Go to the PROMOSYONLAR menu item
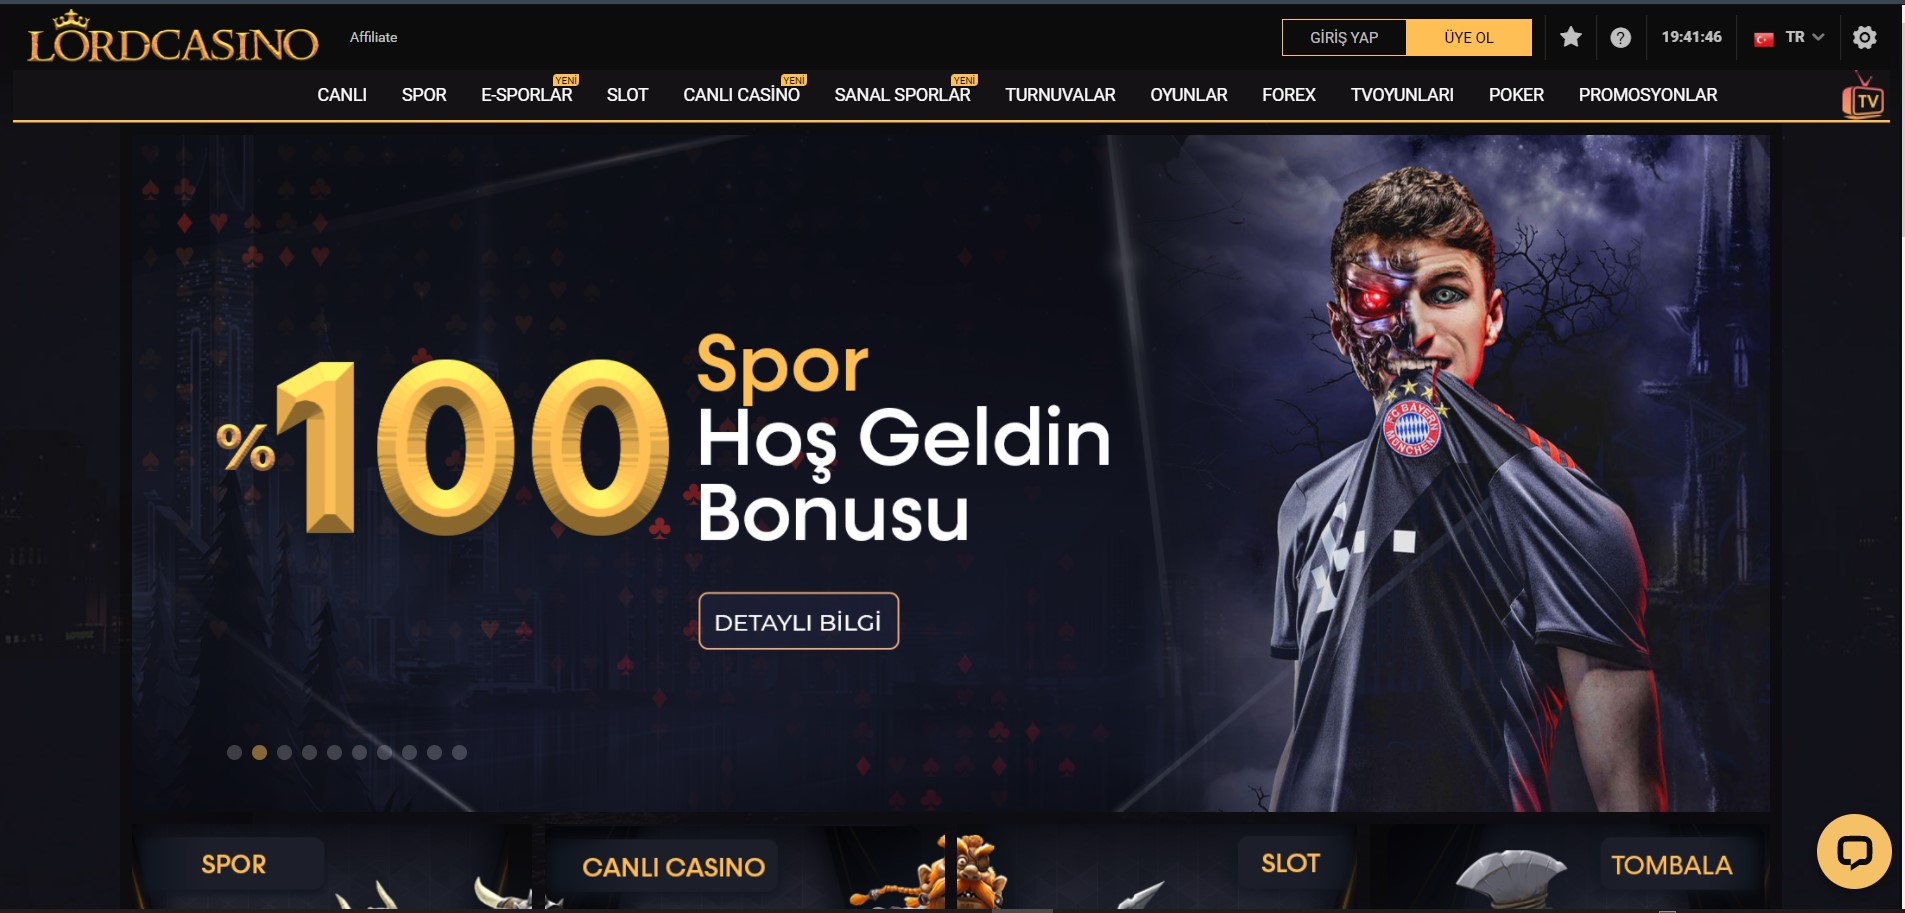Image resolution: width=1905 pixels, height=913 pixels. (1647, 95)
